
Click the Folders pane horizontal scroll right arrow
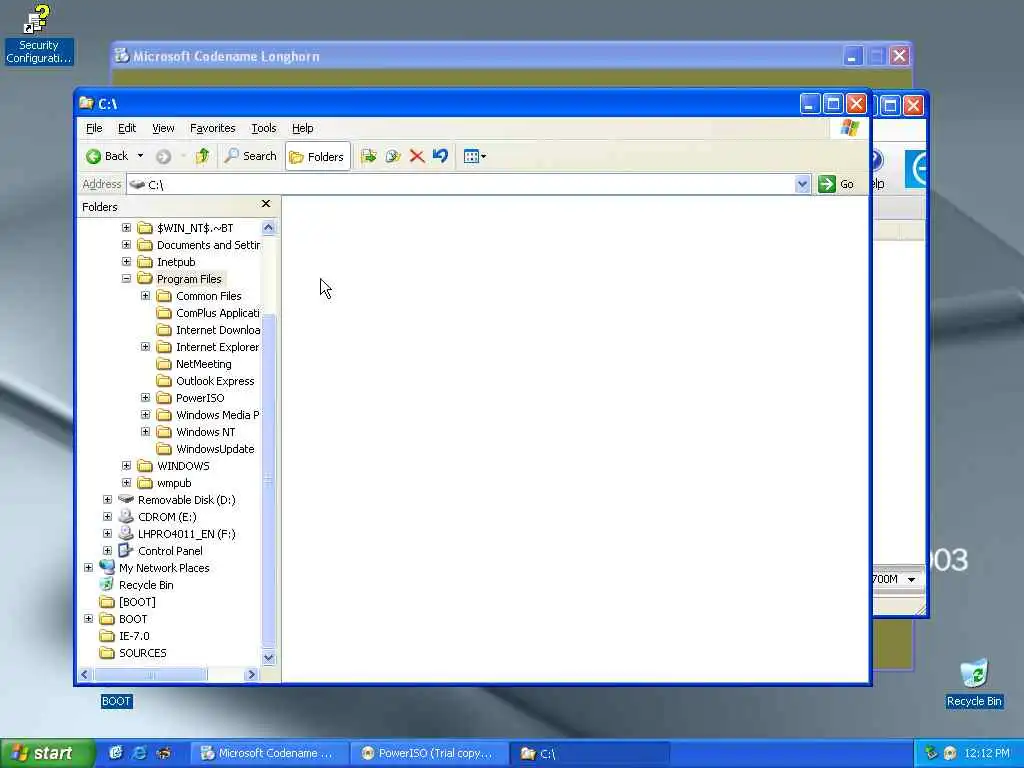[x=251, y=675]
